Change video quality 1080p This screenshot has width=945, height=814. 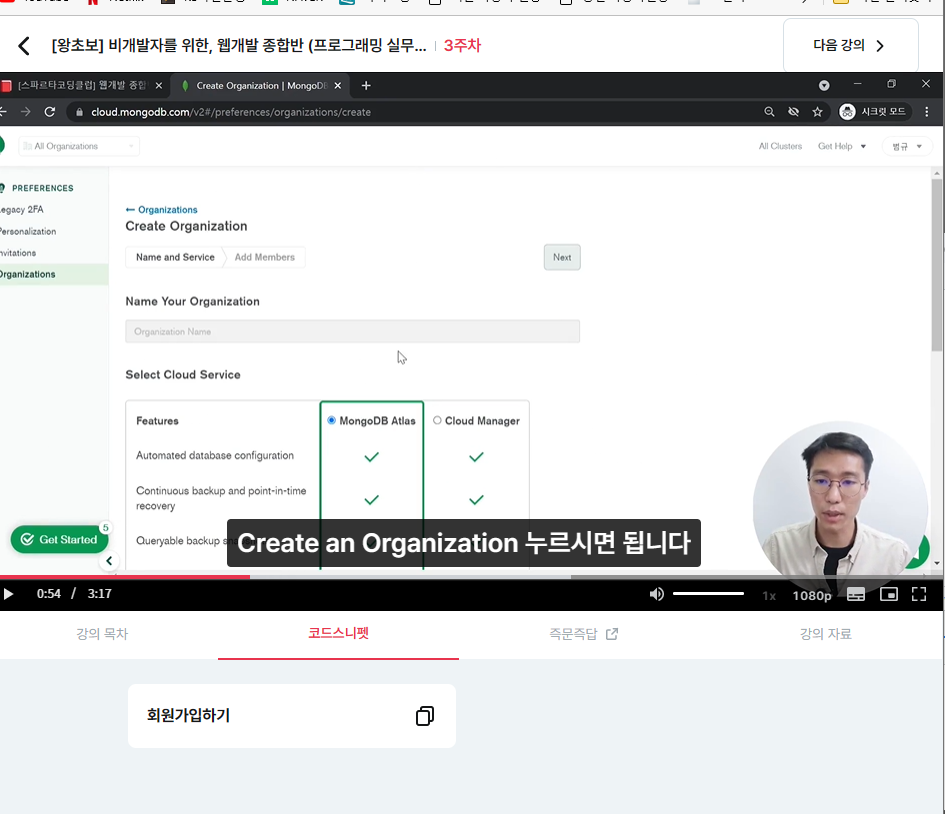click(812, 595)
